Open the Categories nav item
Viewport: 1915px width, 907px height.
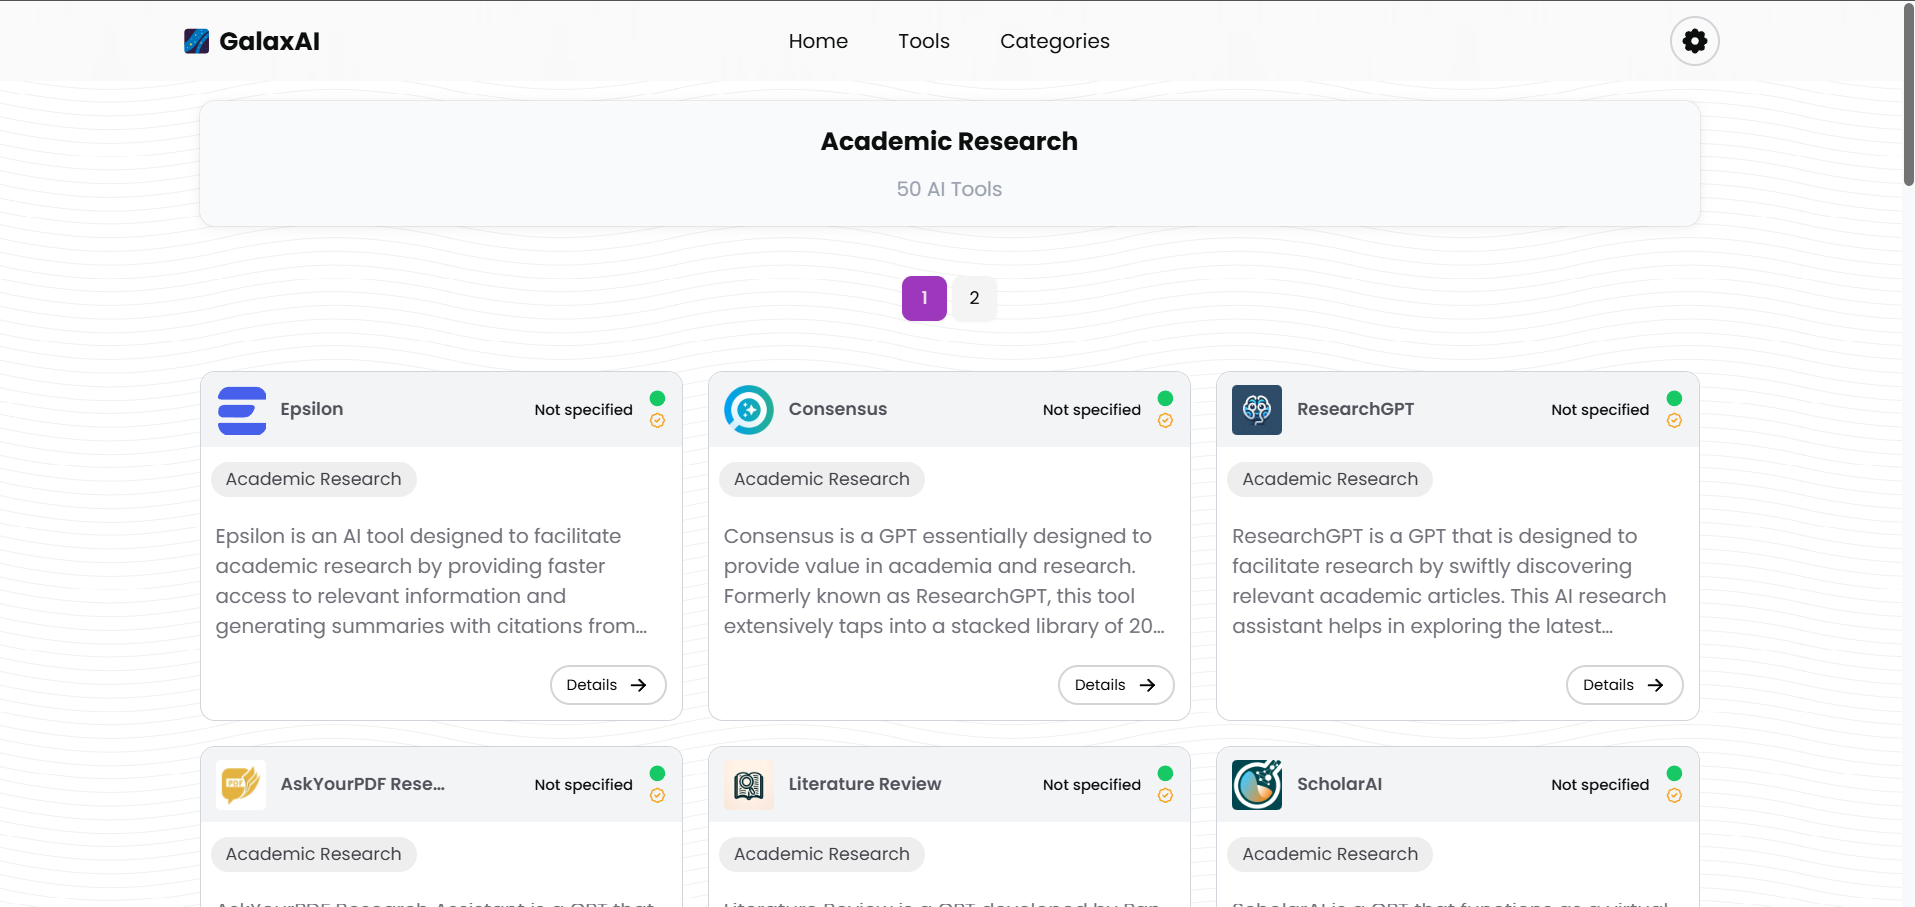pos(1055,41)
